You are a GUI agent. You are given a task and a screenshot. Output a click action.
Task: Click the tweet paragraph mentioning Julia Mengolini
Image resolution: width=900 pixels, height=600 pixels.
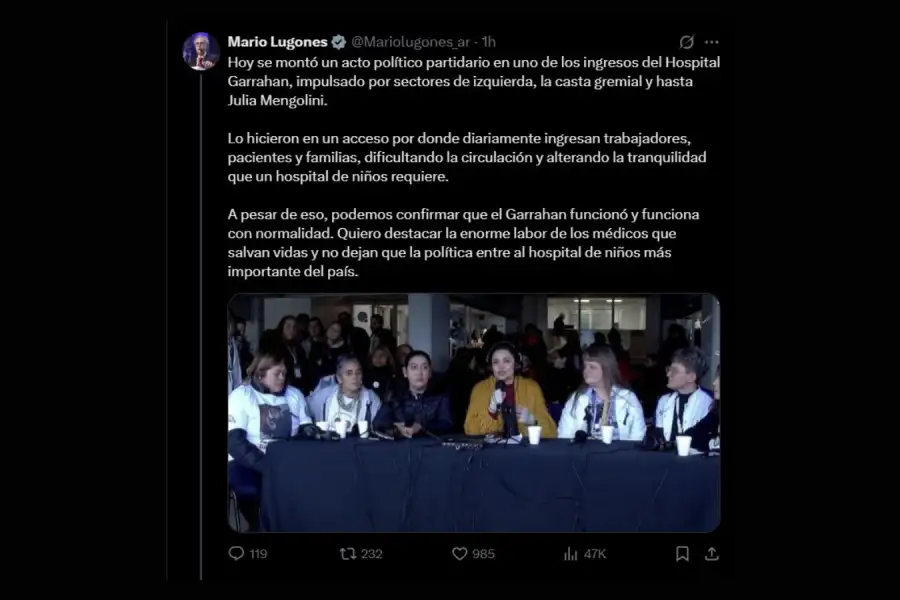coord(474,81)
